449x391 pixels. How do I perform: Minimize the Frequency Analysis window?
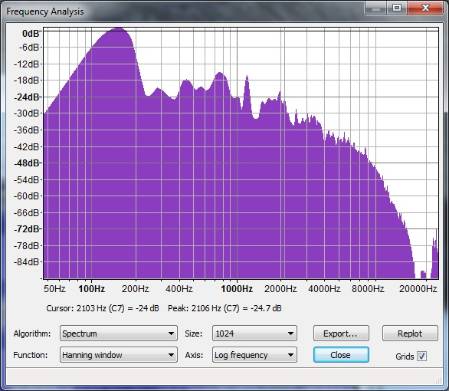click(x=376, y=8)
